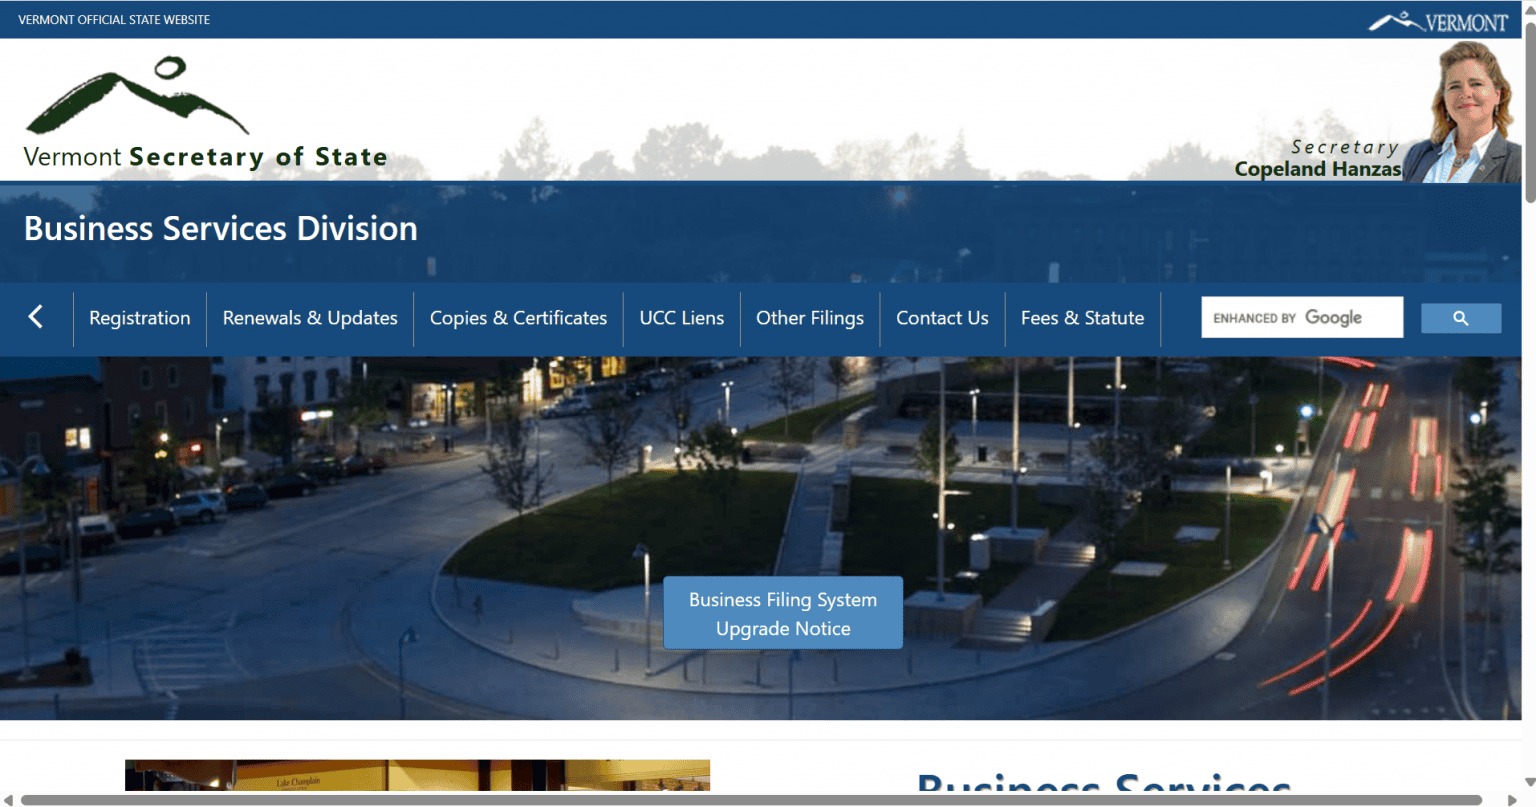The image size is (1536, 807).
Task: Click the Vermont state logo in top bar
Action: 1438,22
